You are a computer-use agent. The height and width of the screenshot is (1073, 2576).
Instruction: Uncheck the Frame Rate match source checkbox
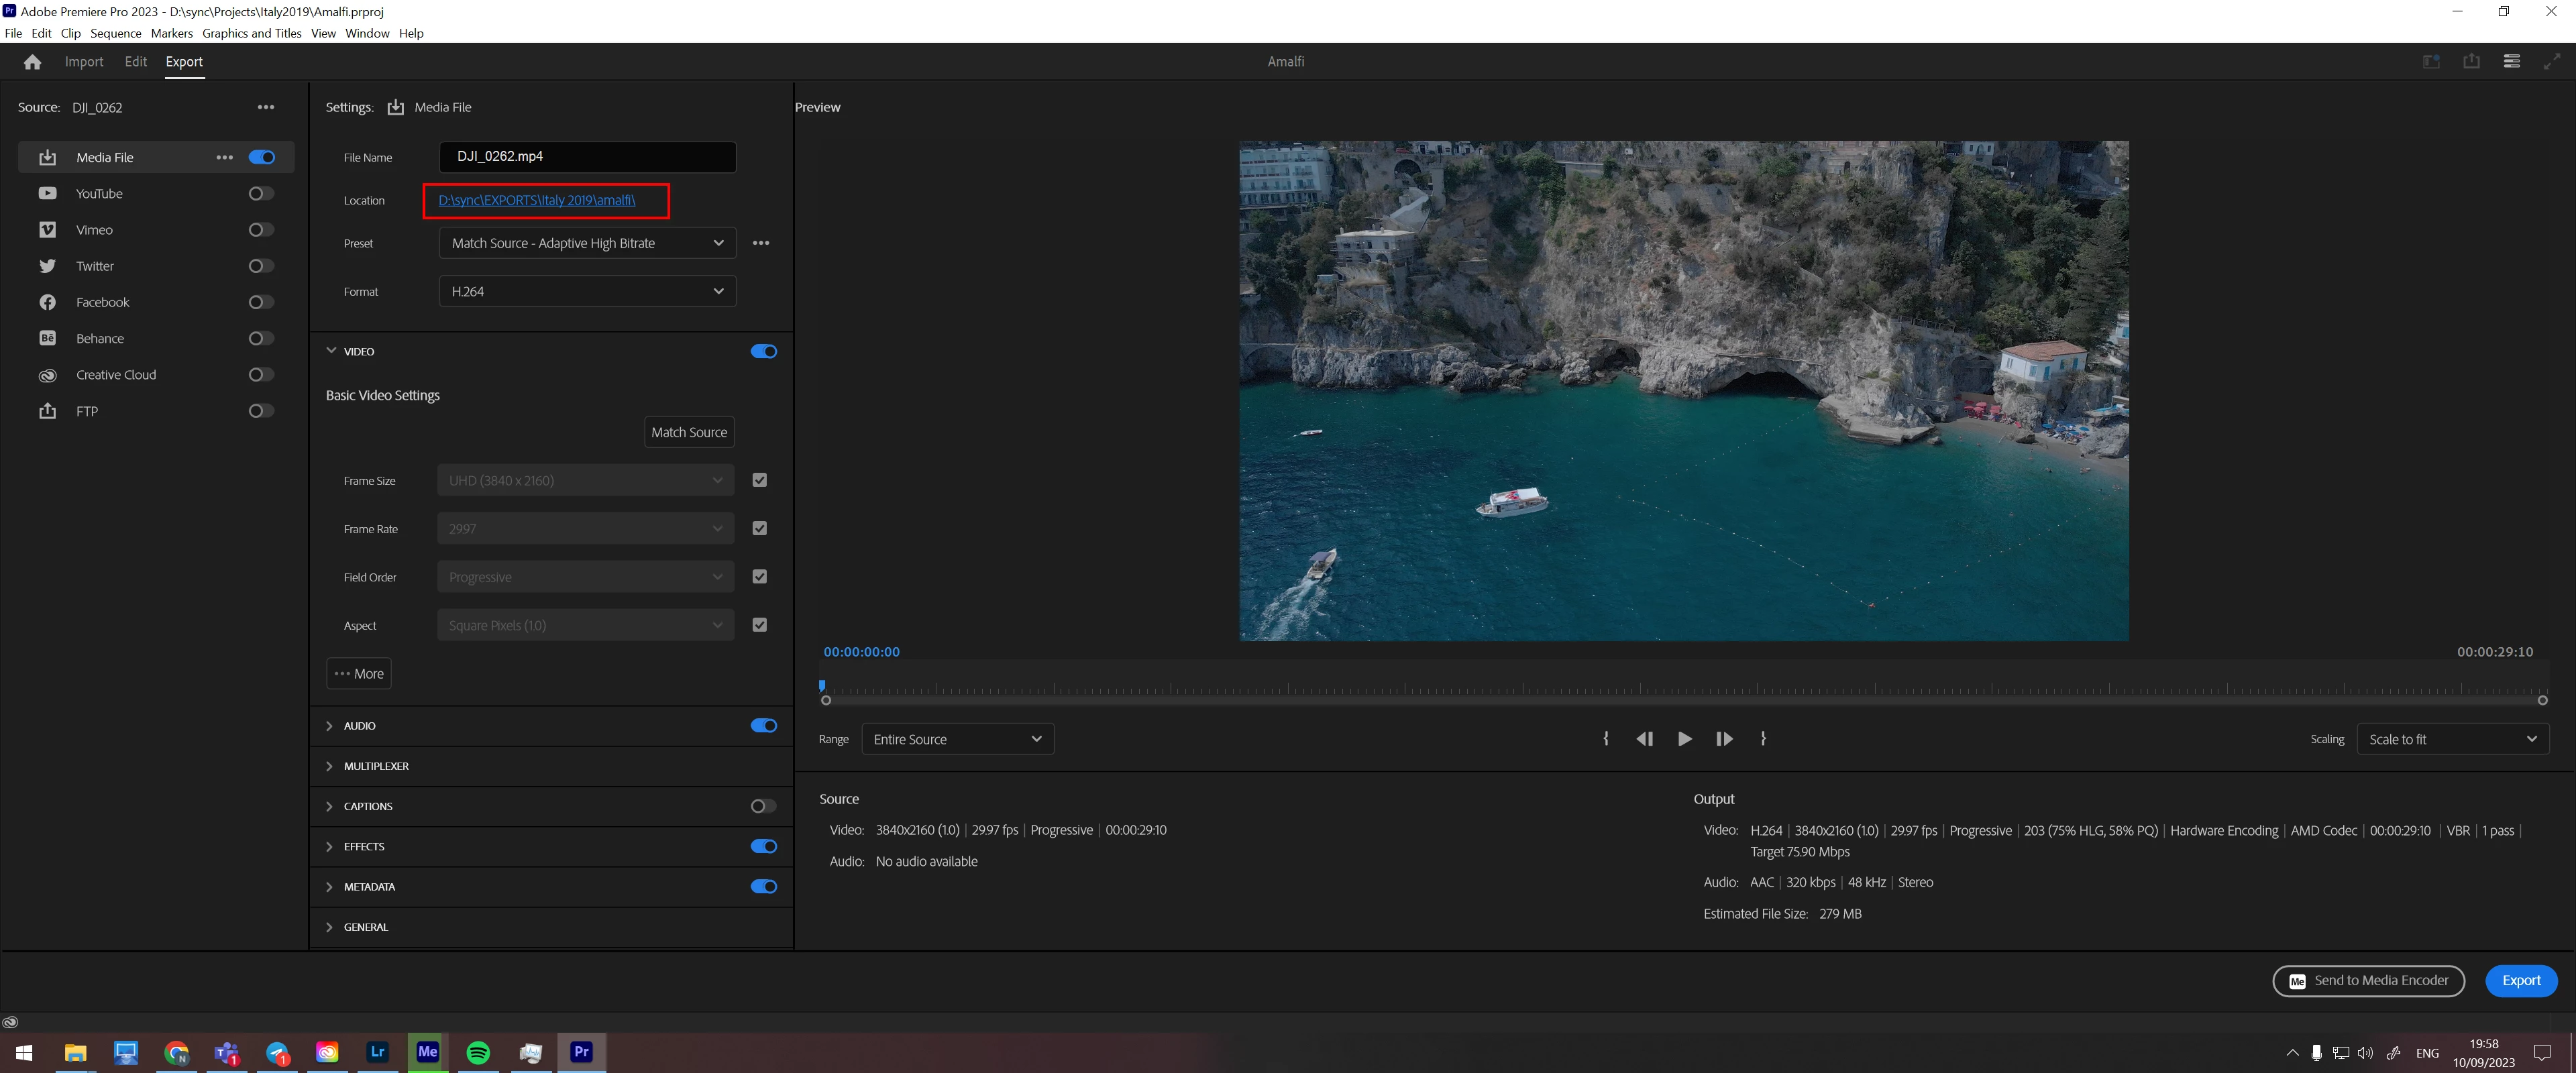coord(760,528)
